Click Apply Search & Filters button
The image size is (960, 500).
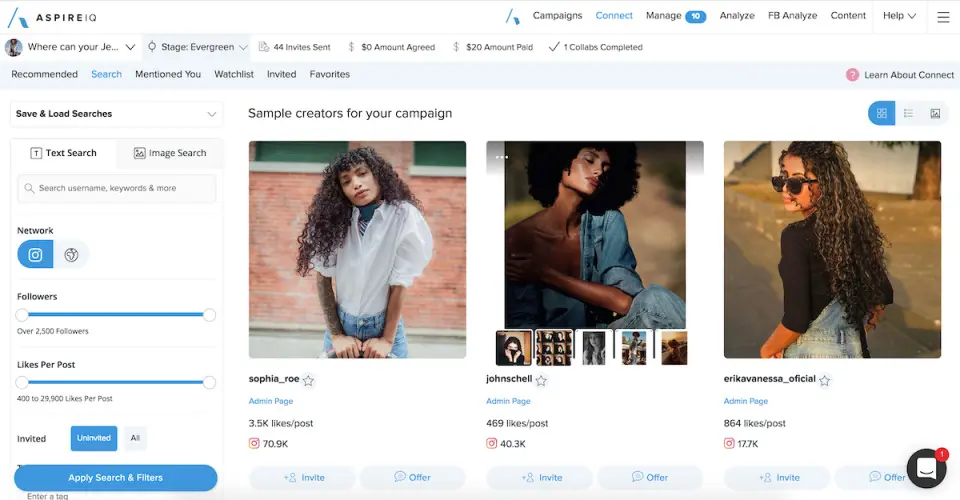click(x=116, y=478)
